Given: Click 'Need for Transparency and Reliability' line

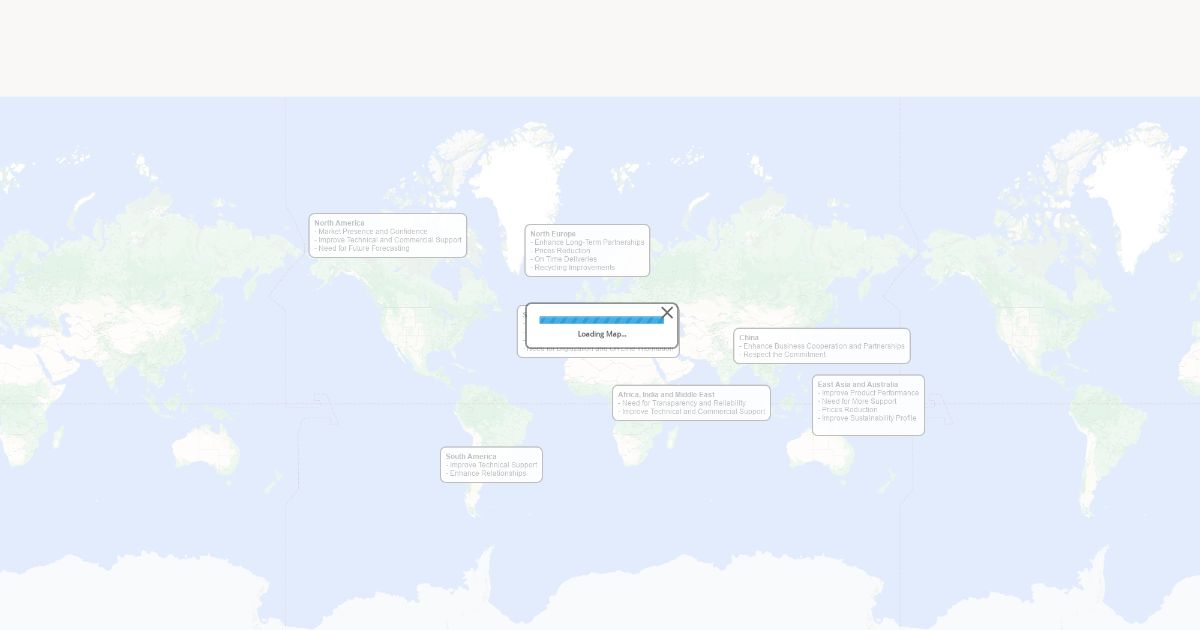Looking at the screenshot, I should (682, 403).
